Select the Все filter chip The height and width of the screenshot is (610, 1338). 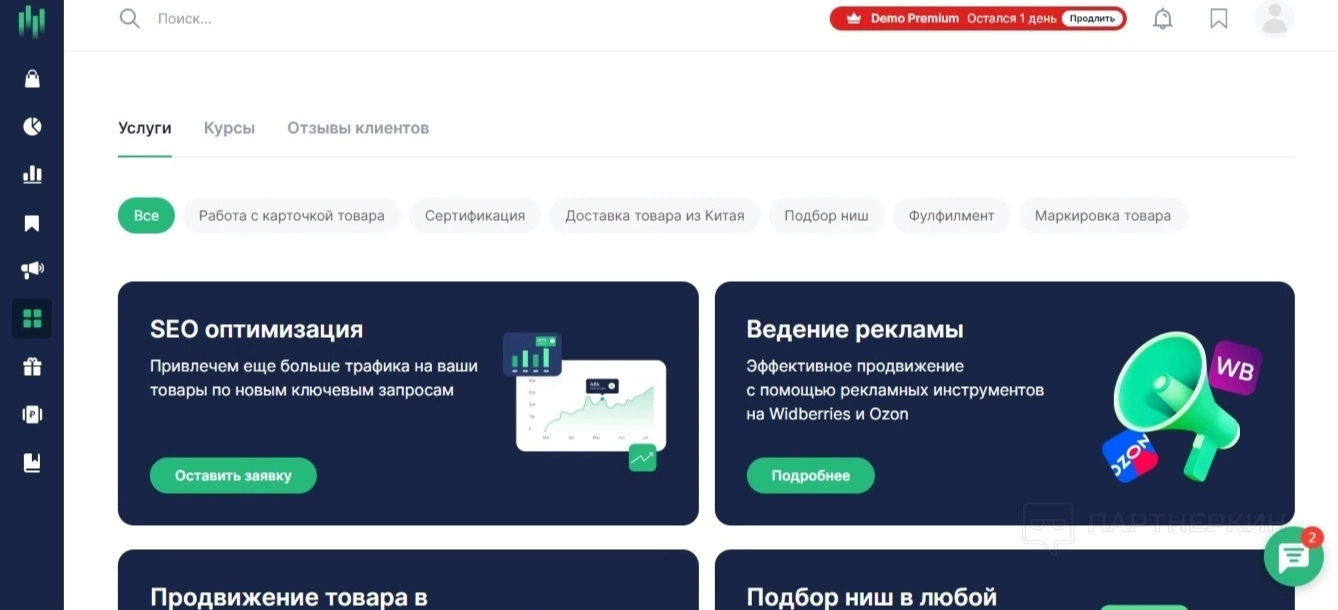coord(146,215)
